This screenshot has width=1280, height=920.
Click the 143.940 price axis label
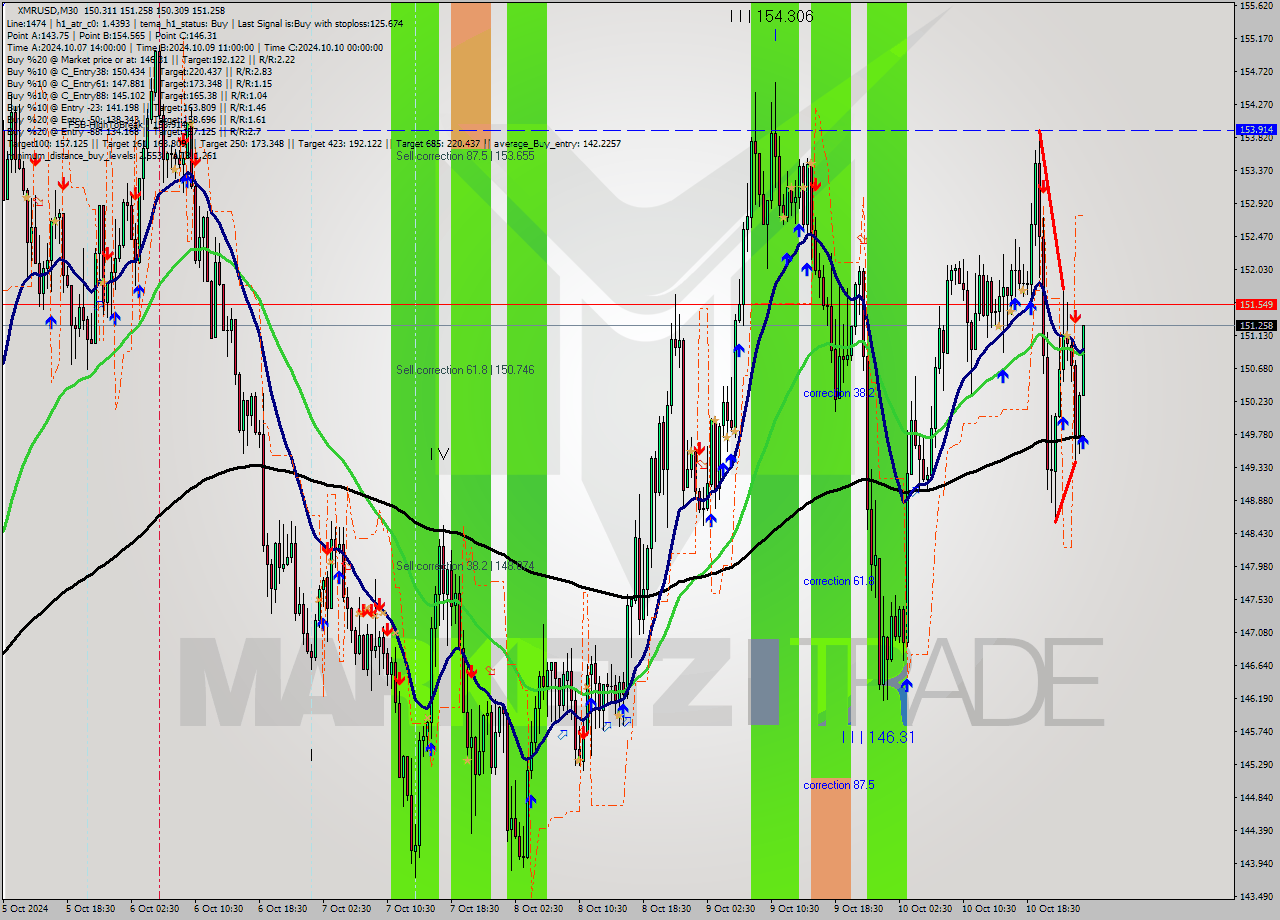click(1256, 864)
